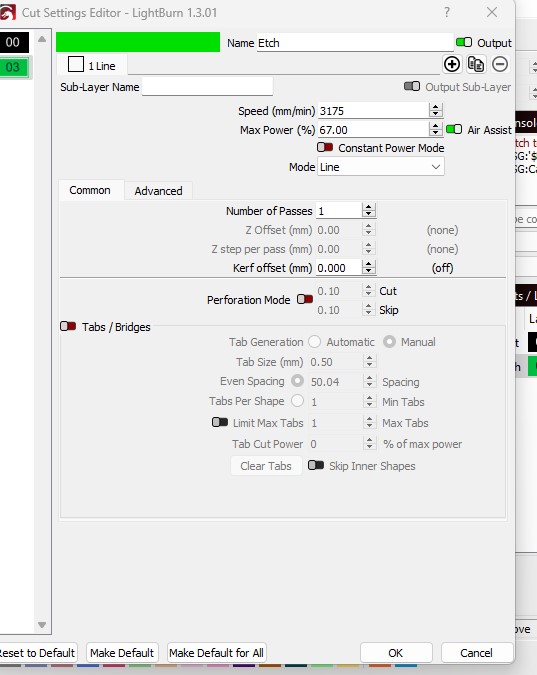
Task: Add a new sub-layer with plus icon
Action: tap(452, 65)
